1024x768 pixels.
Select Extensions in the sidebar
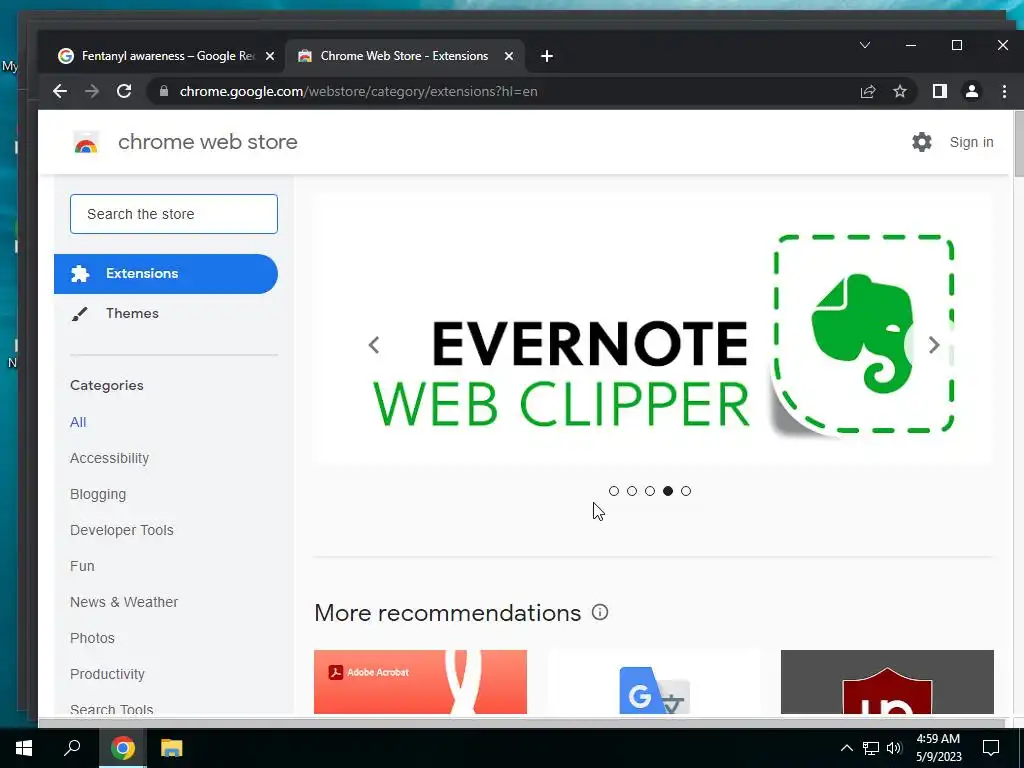pos(166,274)
